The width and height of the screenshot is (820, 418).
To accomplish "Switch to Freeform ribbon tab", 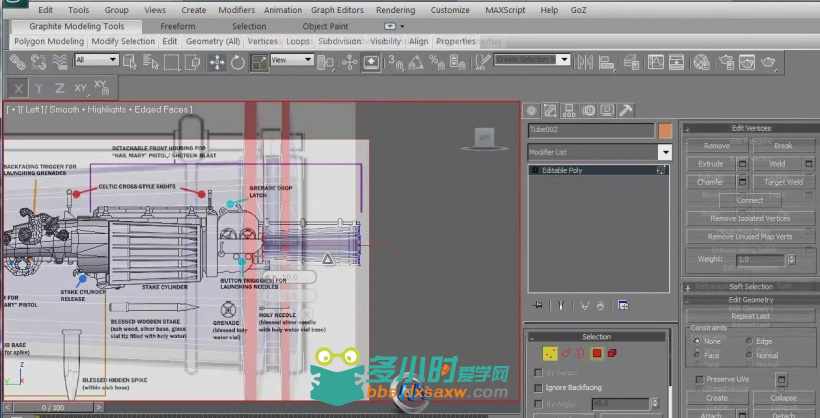I will (x=177, y=27).
